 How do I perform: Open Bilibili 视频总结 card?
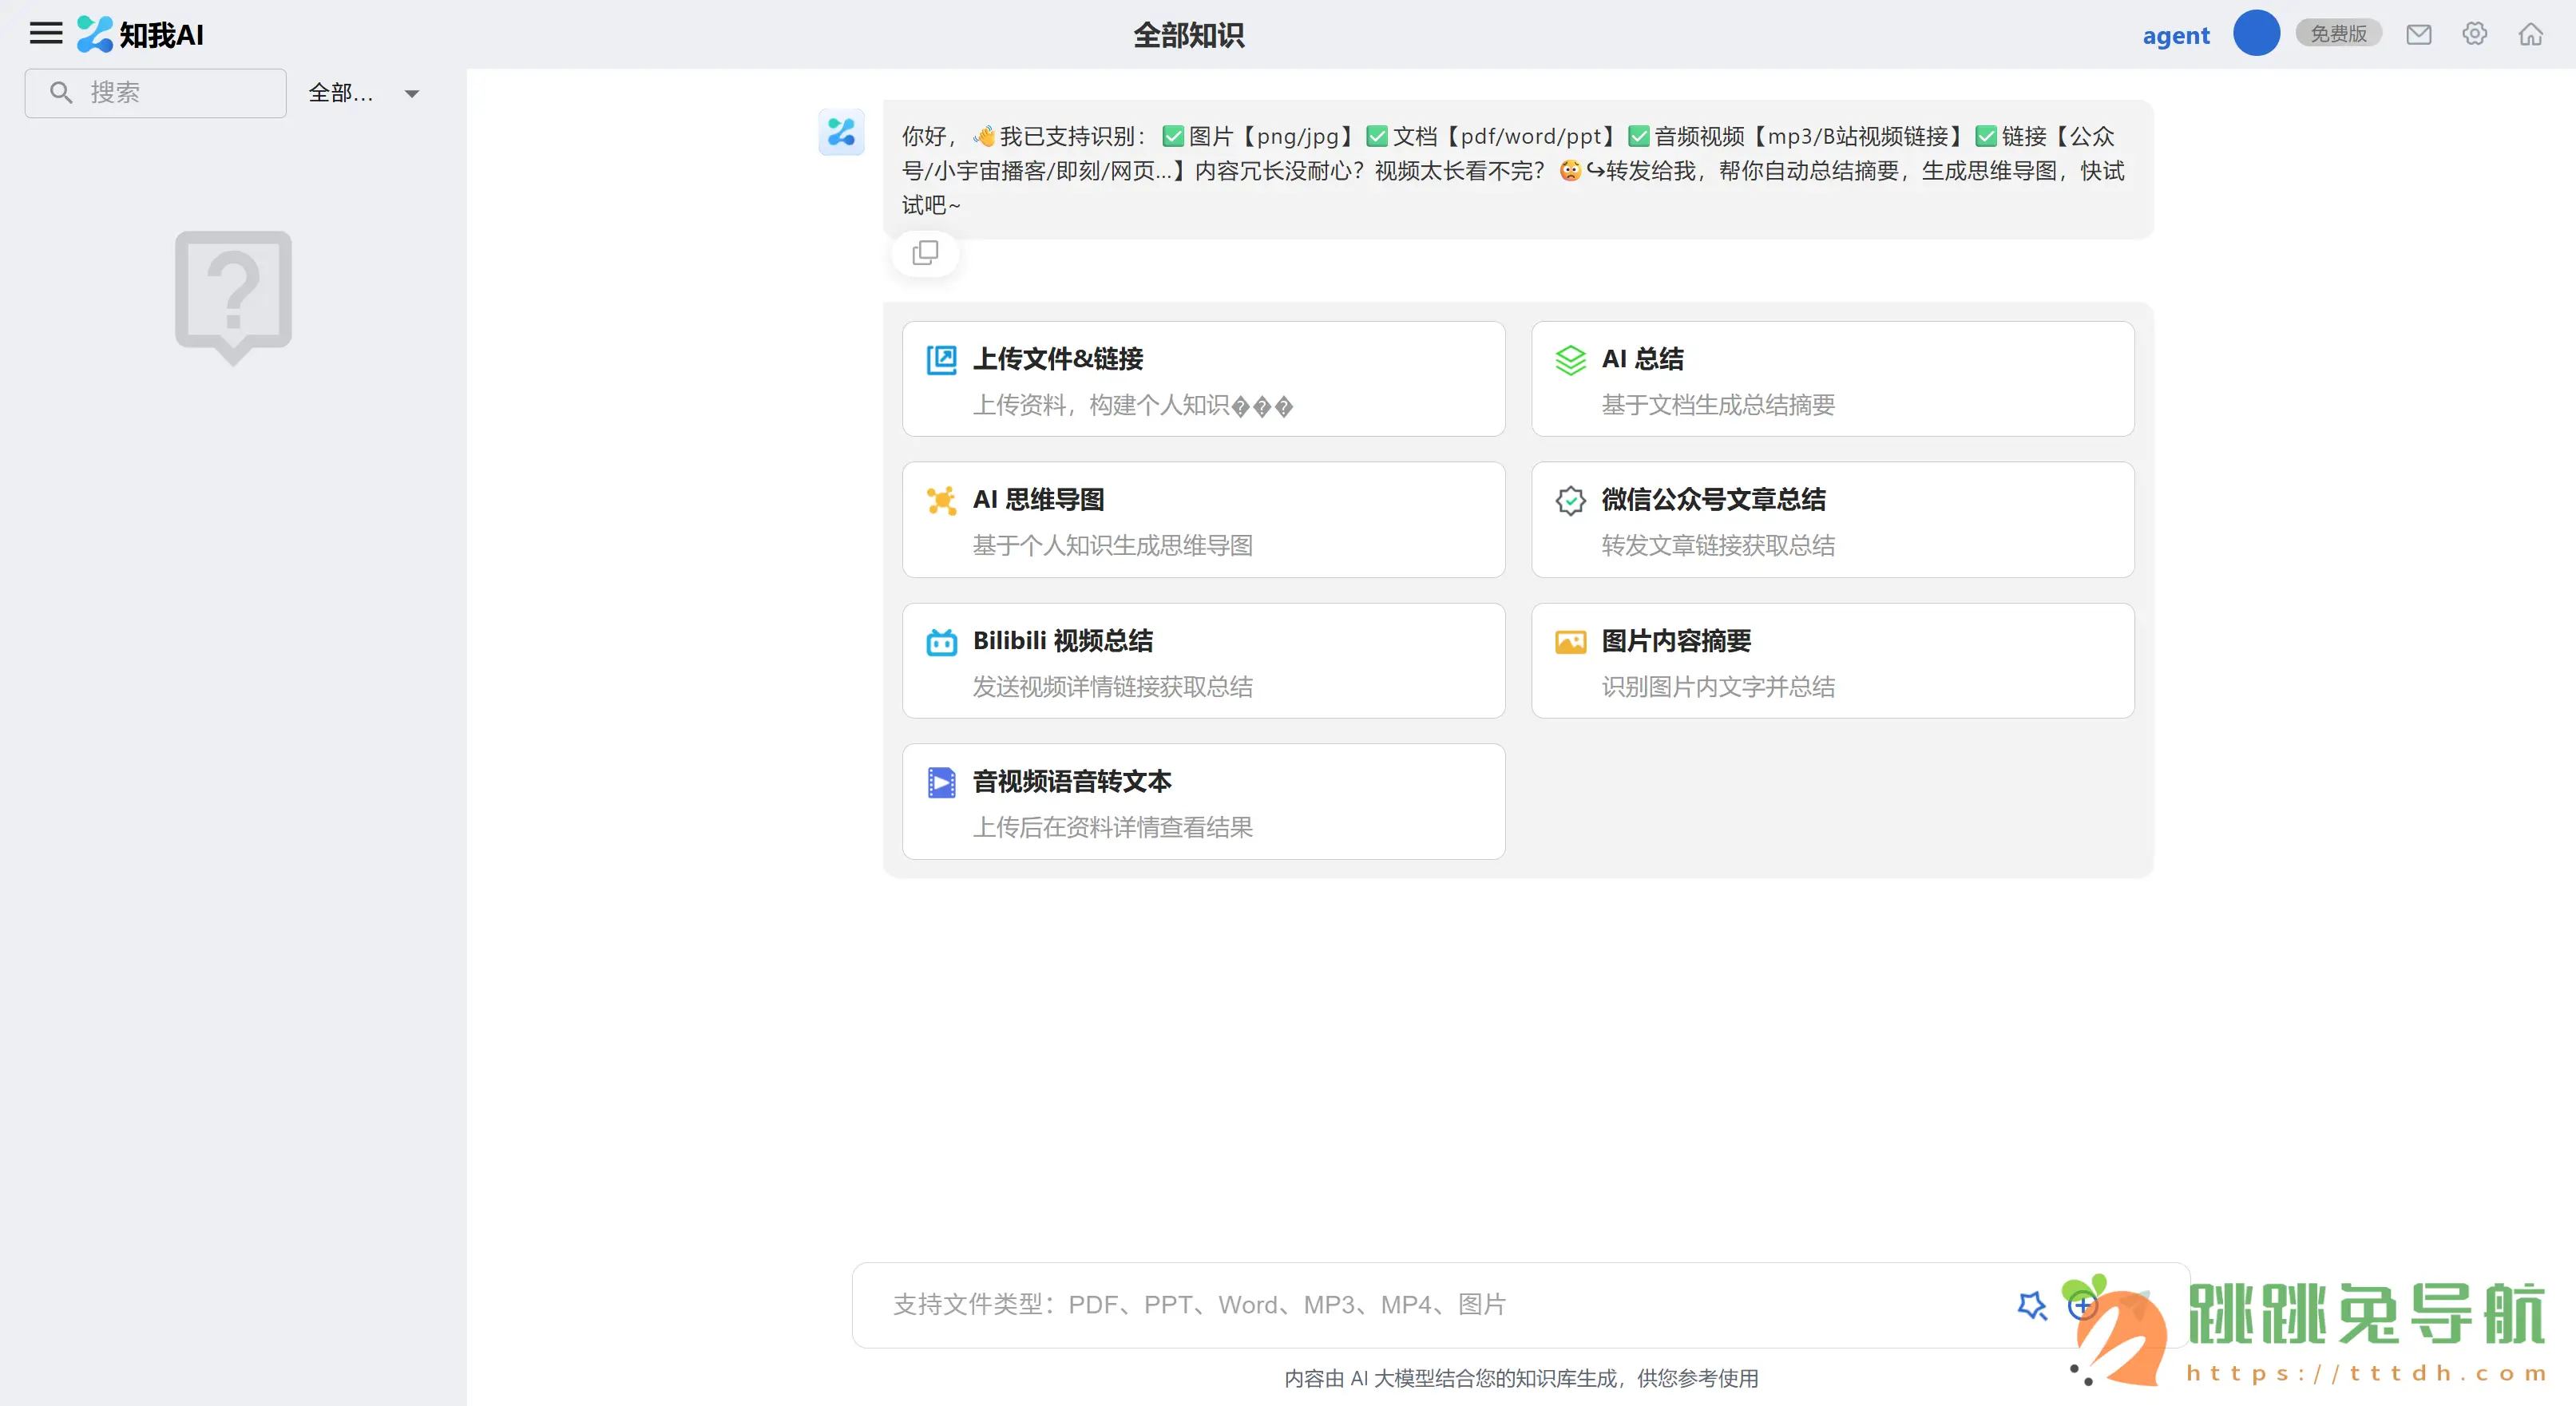(x=1203, y=661)
